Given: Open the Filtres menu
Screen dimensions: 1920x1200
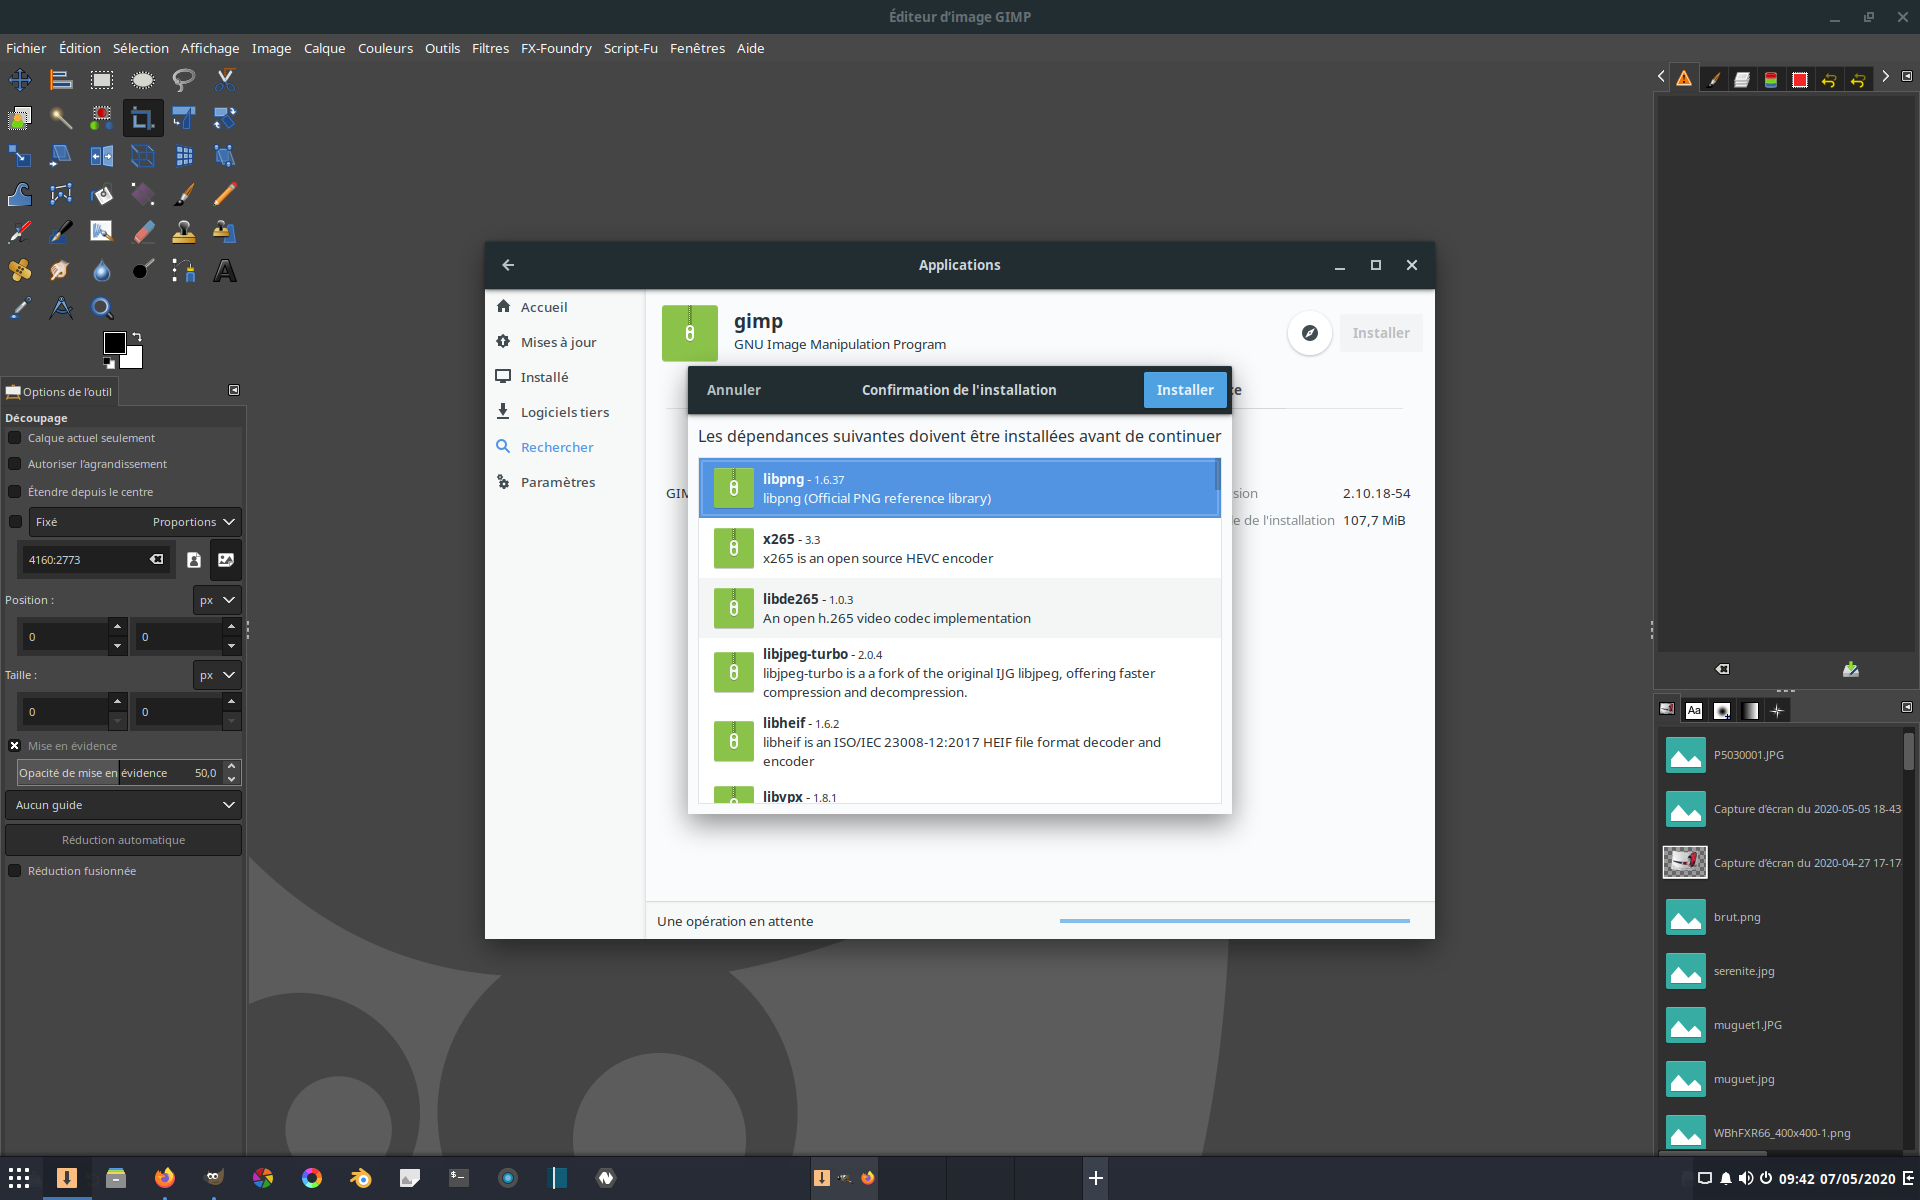Looking at the screenshot, I should (x=490, y=48).
